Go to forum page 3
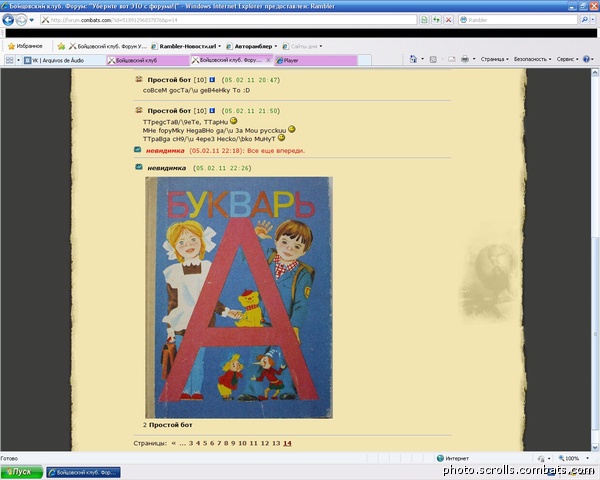This screenshot has width=600, height=480. click(191, 443)
